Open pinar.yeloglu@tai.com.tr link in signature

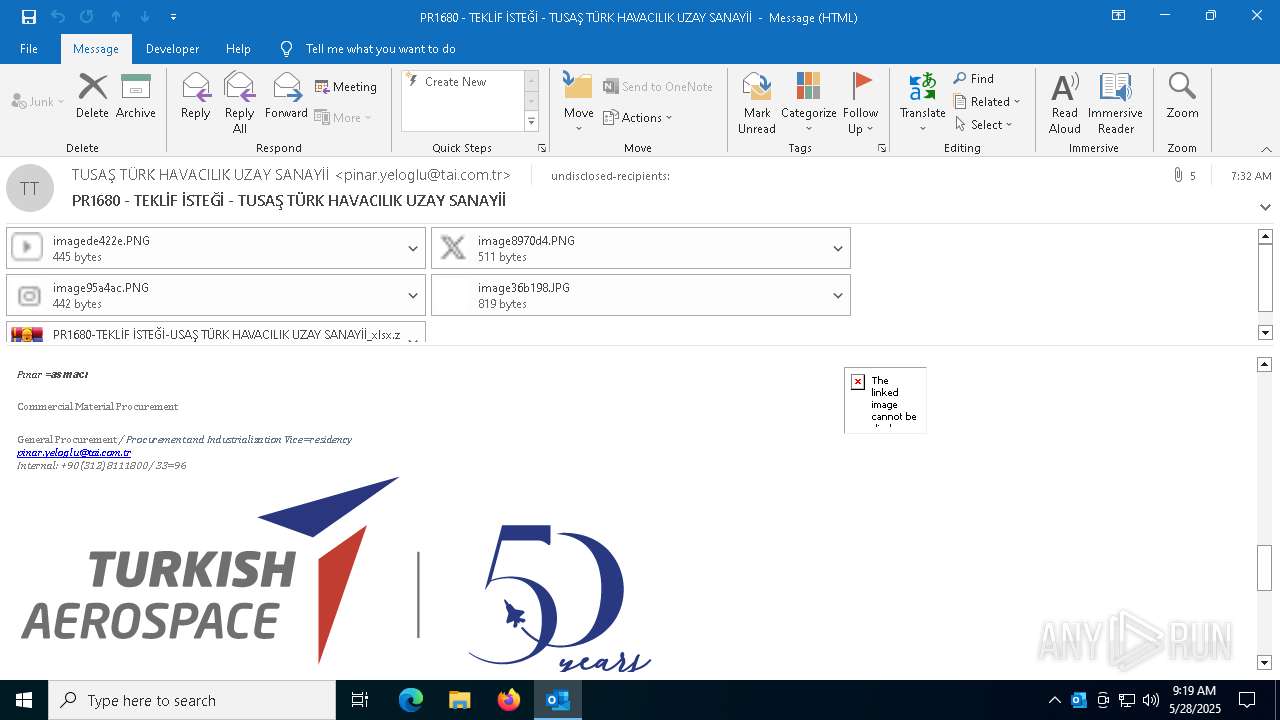(x=74, y=452)
